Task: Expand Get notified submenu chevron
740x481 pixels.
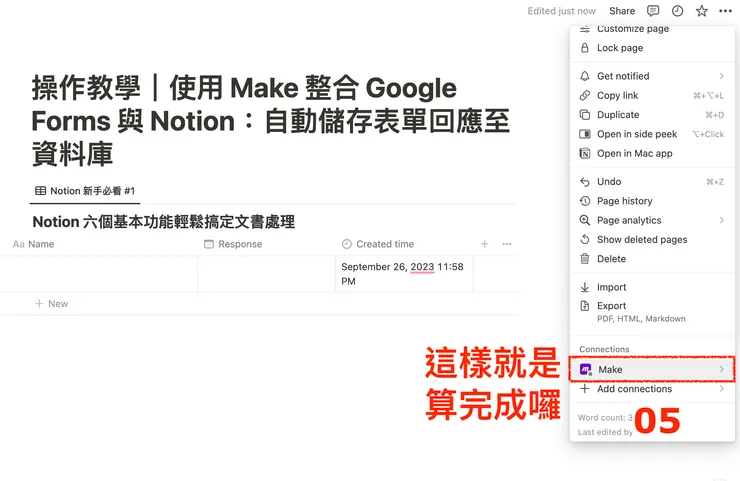Action: click(x=722, y=76)
